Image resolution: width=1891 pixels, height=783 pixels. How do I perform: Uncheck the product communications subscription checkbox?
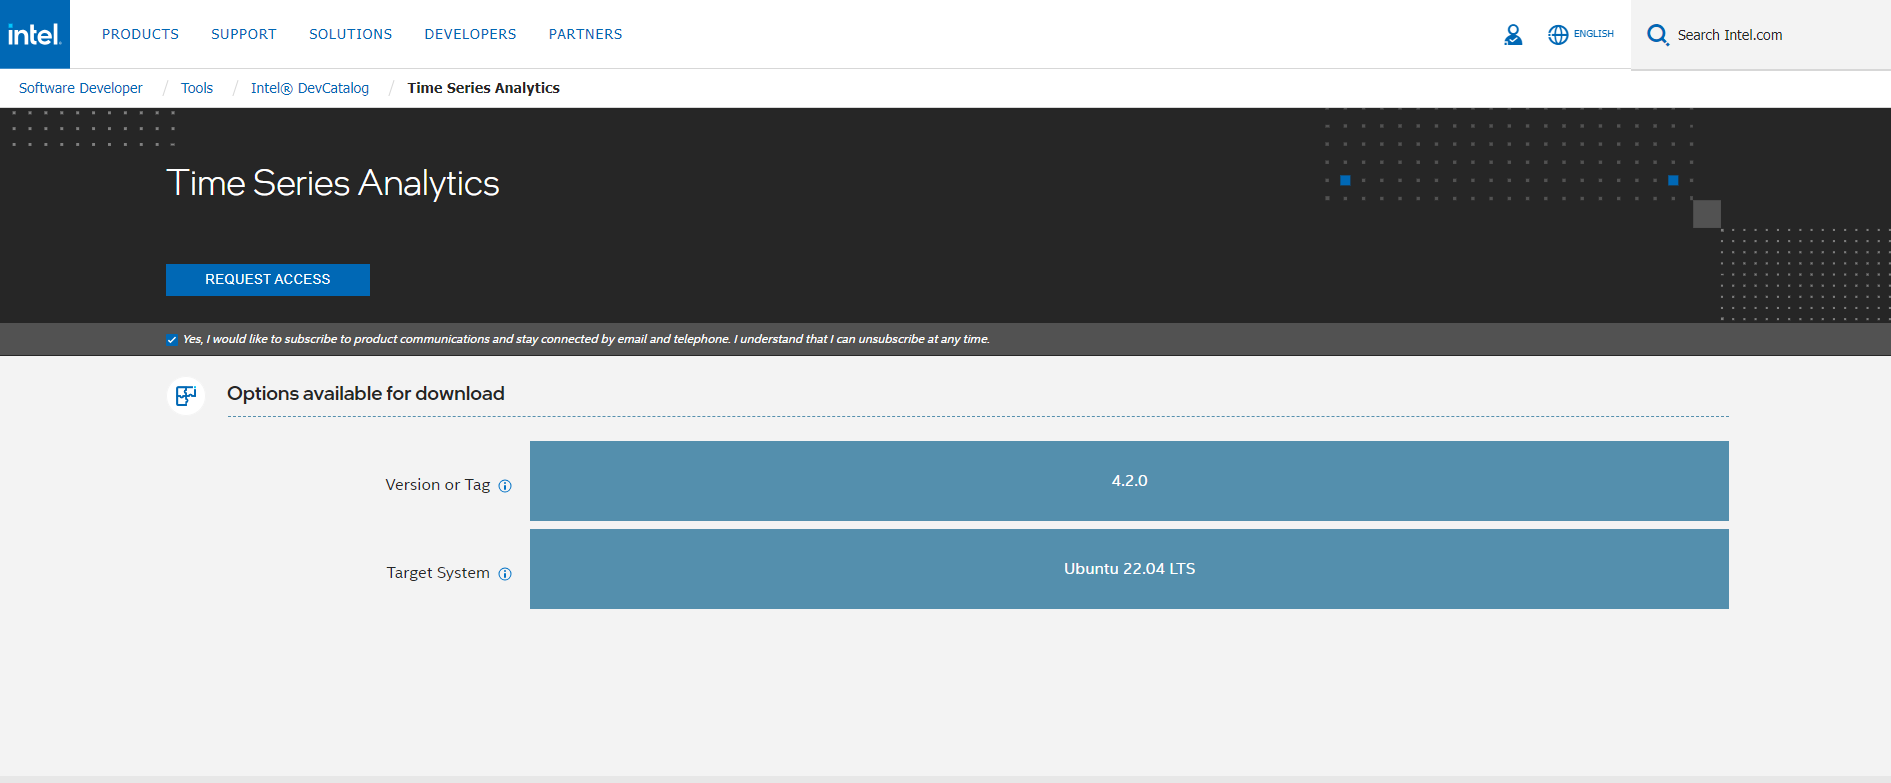click(172, 340)
